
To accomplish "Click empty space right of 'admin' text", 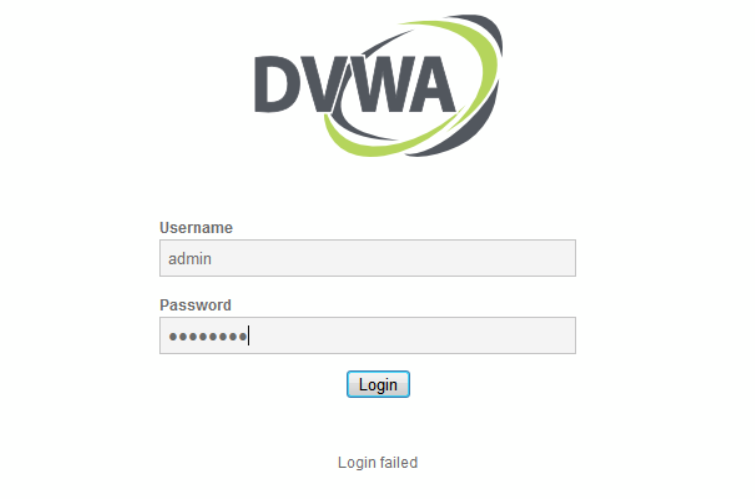I will click(392, 258).
